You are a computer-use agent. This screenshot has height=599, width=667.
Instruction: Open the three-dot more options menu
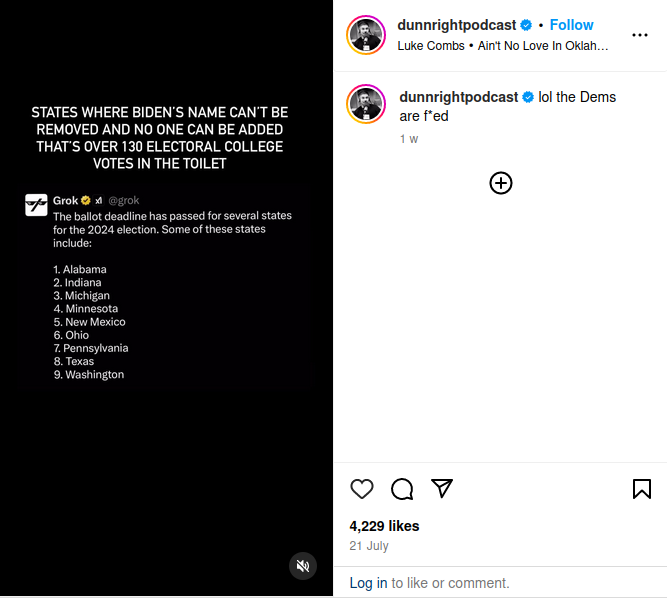pos(640,35)
